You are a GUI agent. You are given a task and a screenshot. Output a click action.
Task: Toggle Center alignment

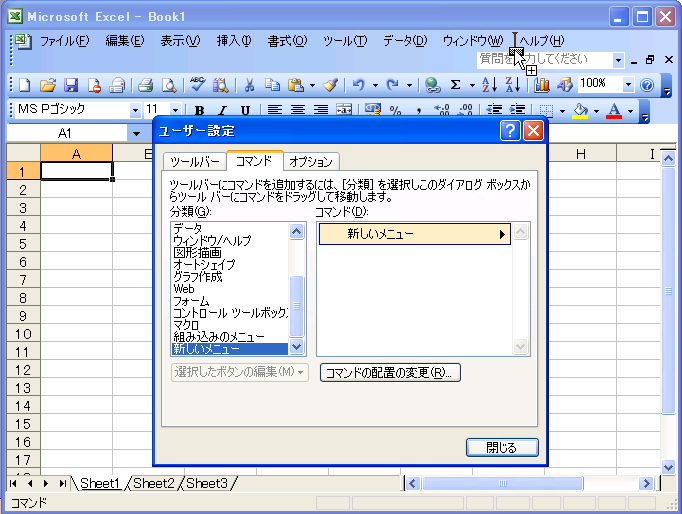(298, 110)
